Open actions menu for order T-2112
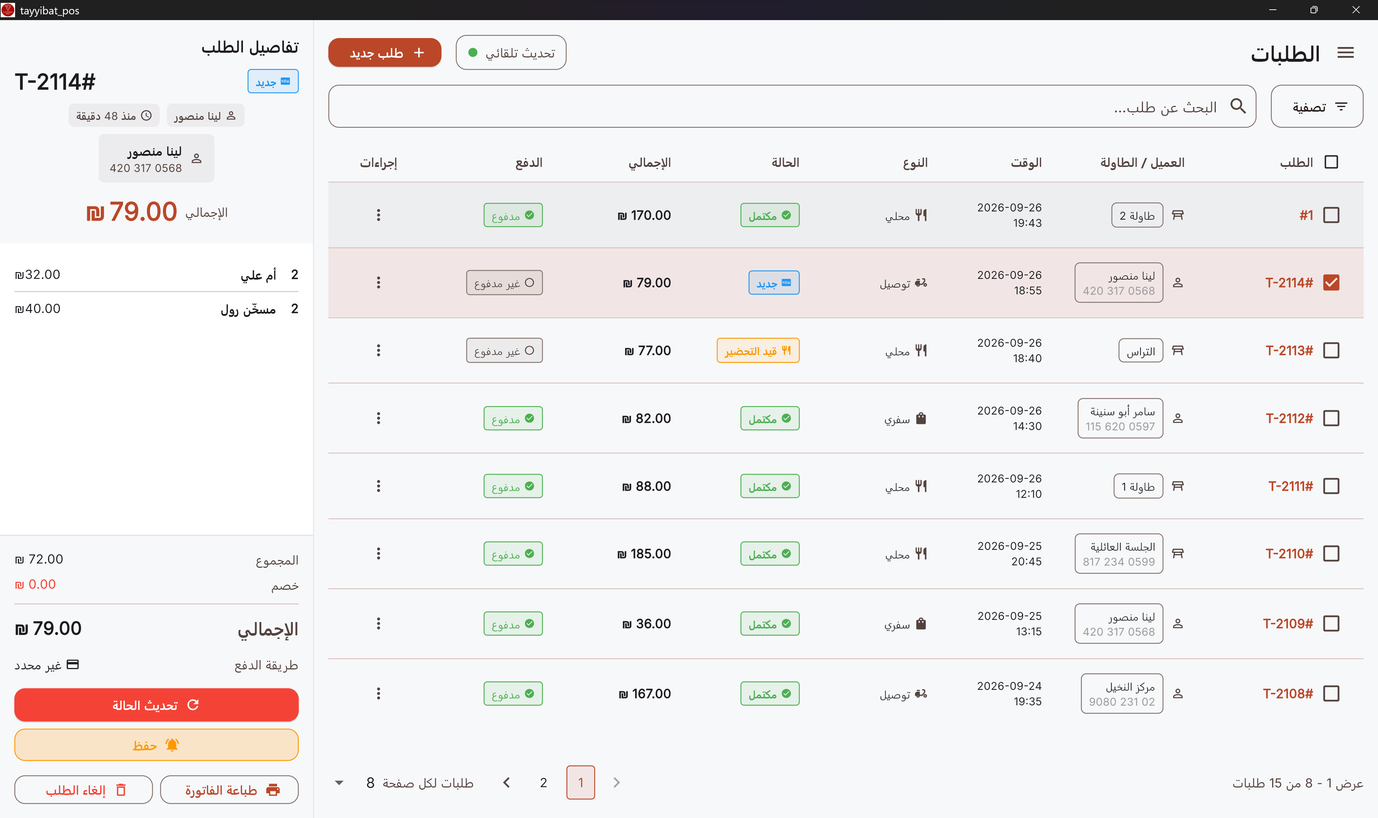The width and height of the screenshot is (1378, 818). pyautogui.click(x=378, y=418)
